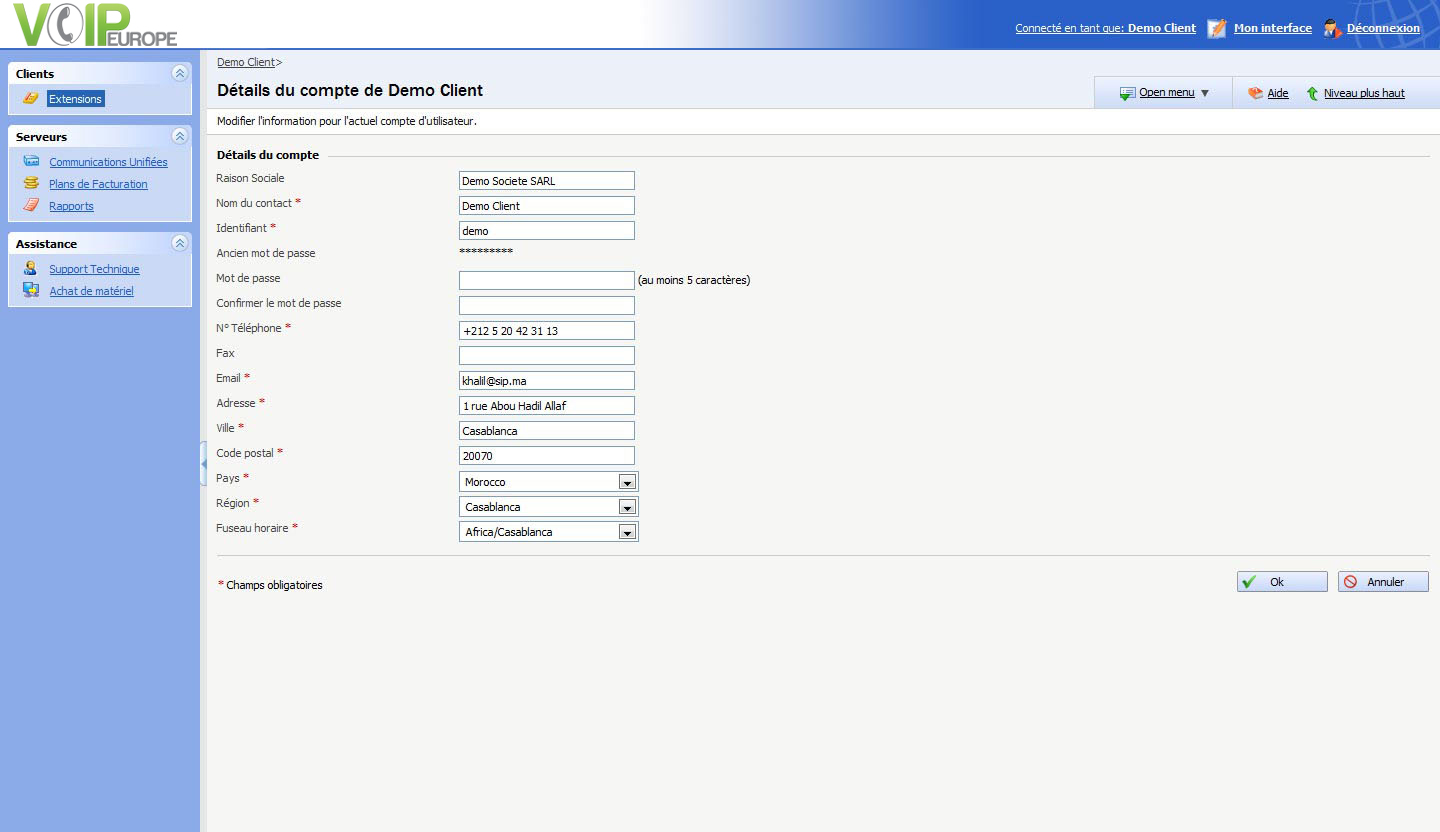Image resolution: width=1440 pixels, height=832 pixels.
Task: Open the Région dropdown
Action: coord(627,507)
